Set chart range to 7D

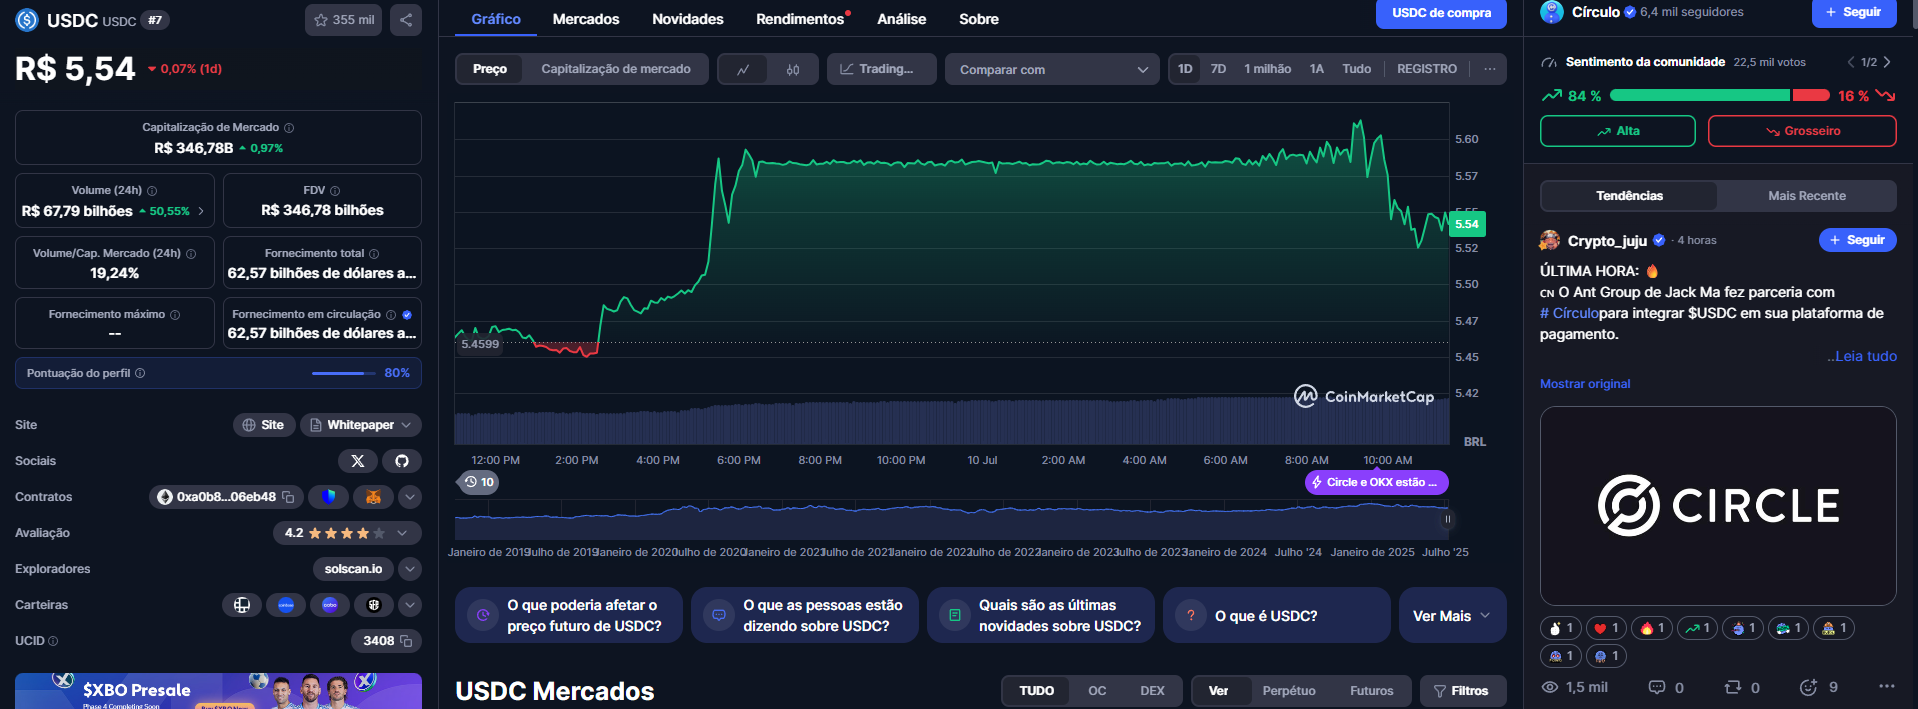coord(1218,69)
